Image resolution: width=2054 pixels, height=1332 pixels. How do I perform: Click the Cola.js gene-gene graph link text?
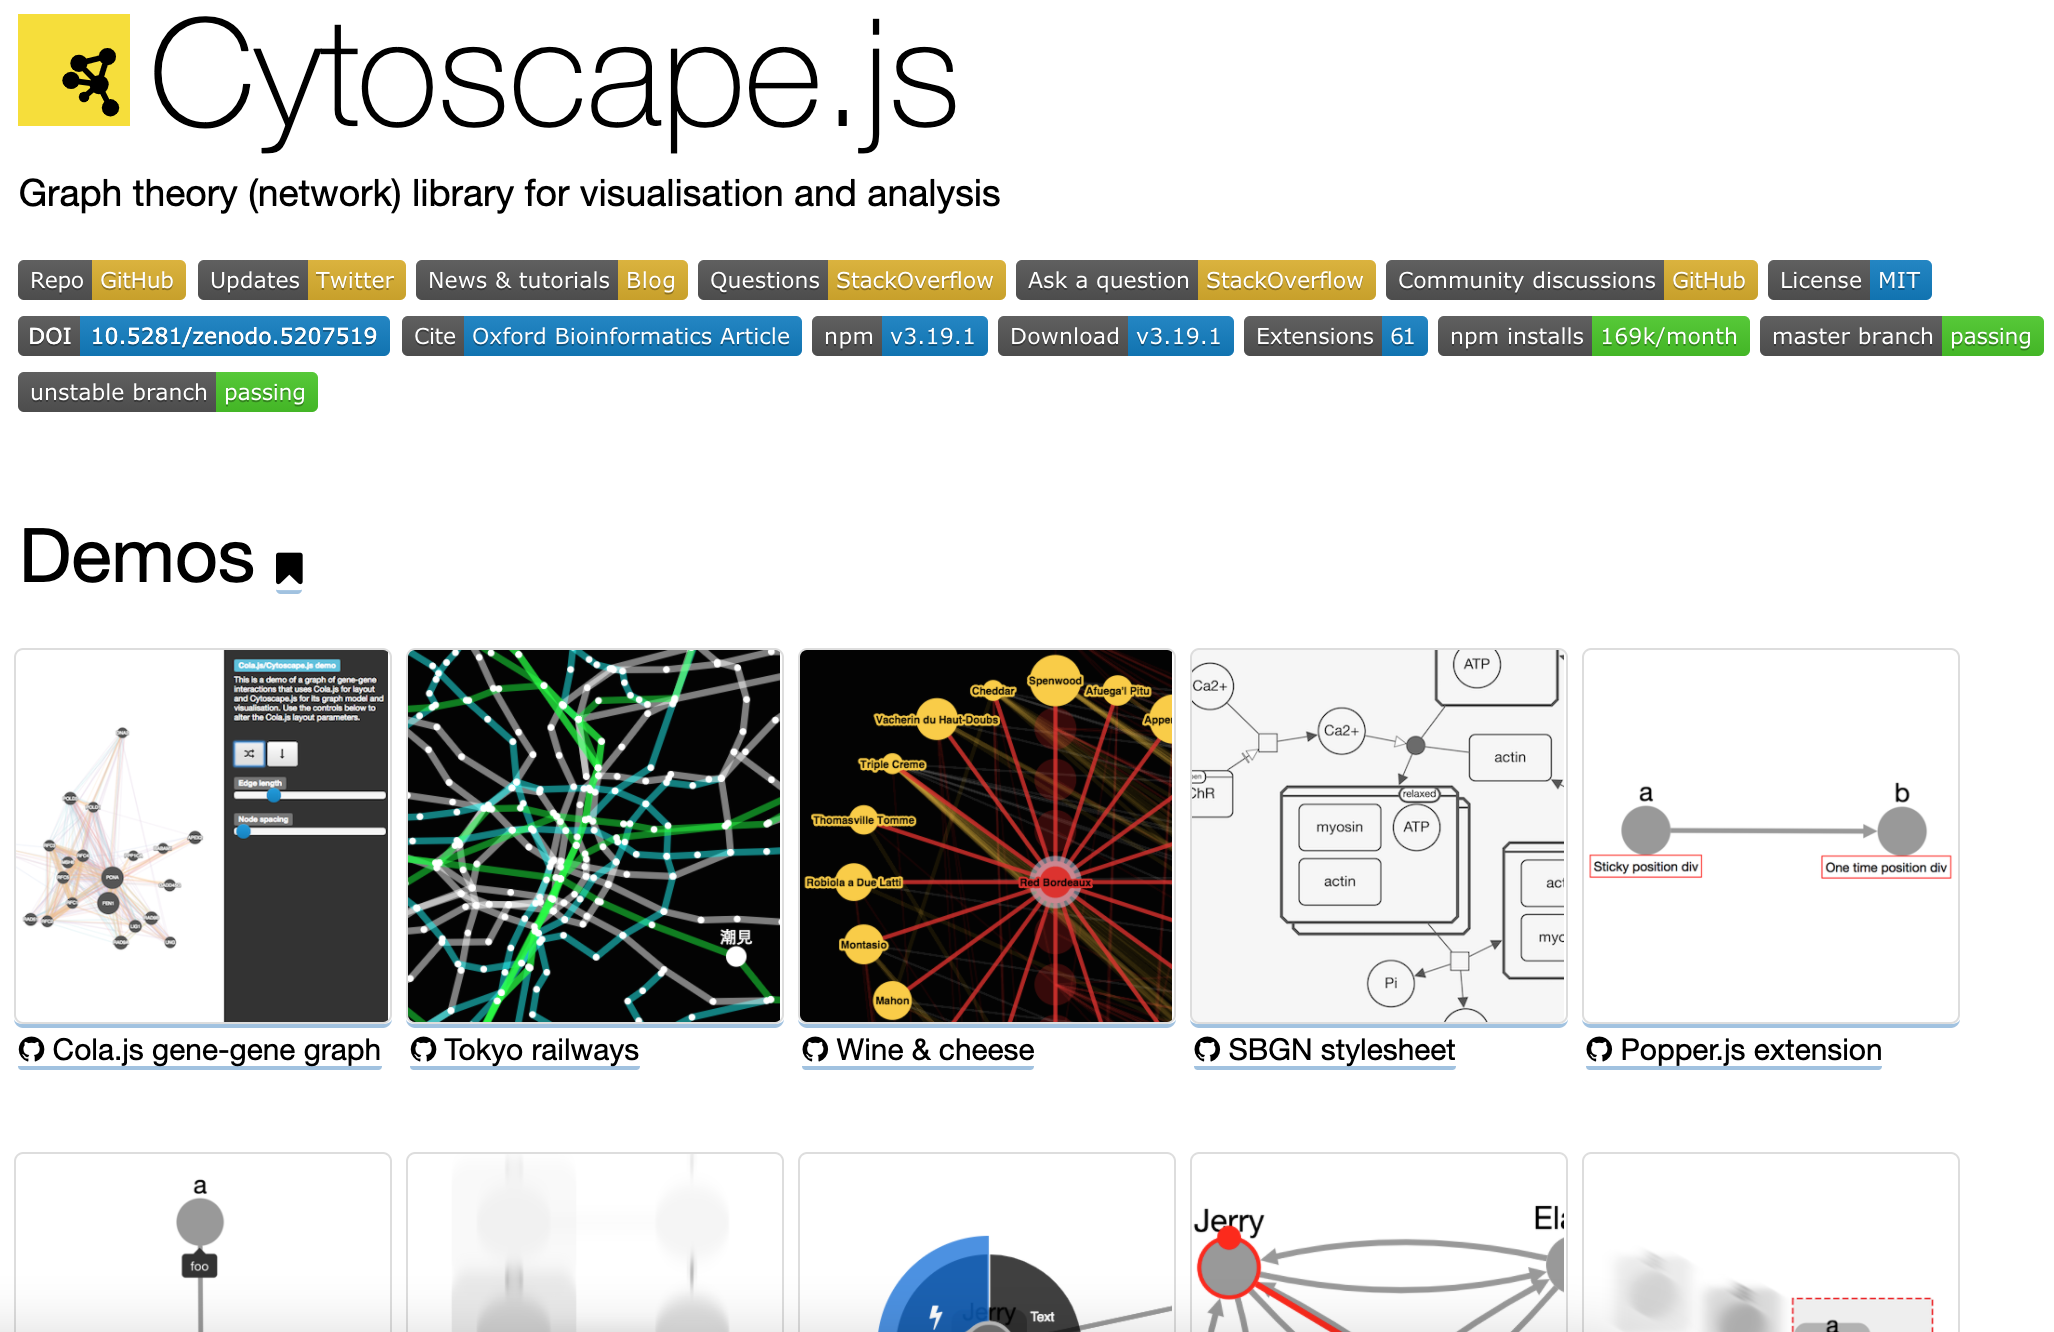click(216, 1050)
